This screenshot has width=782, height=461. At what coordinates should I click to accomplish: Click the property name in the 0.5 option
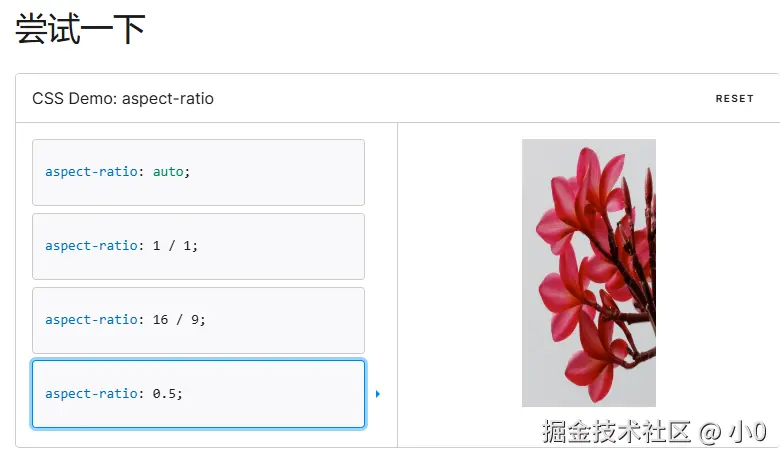coord(91,394)
